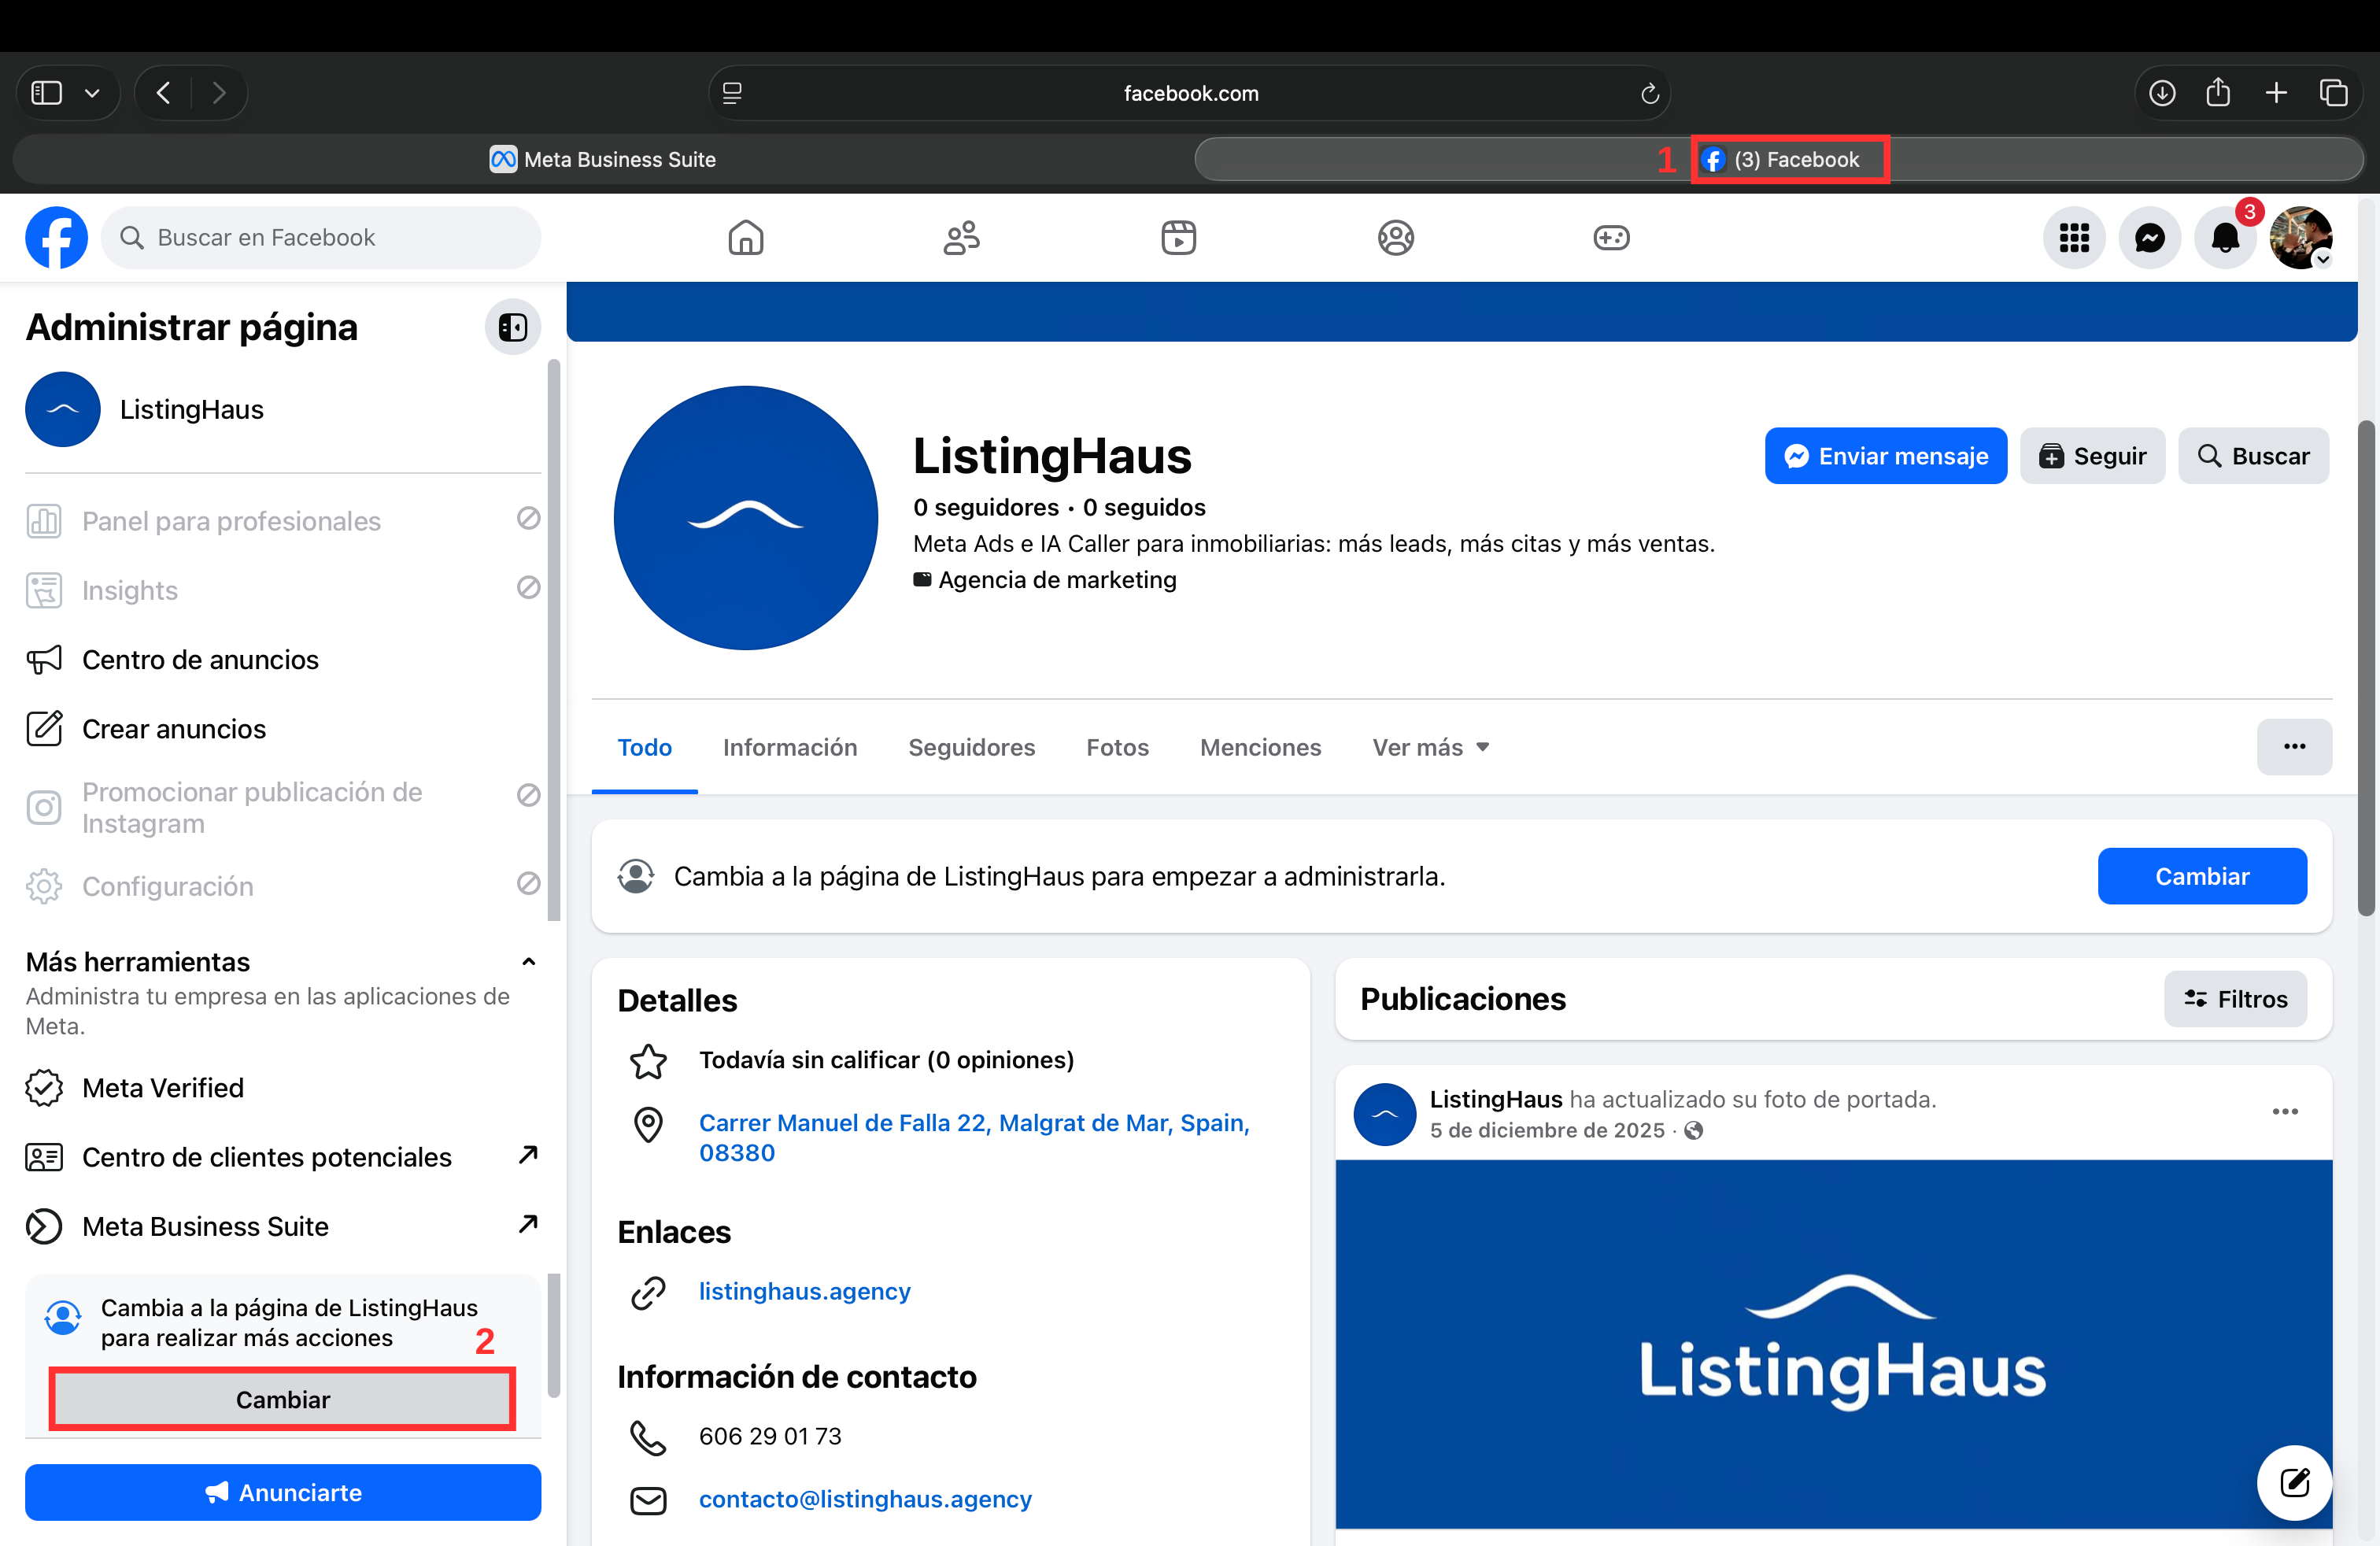
Task: Expand the Ver más tab dropdown
Action: [x=1430, y=747]
